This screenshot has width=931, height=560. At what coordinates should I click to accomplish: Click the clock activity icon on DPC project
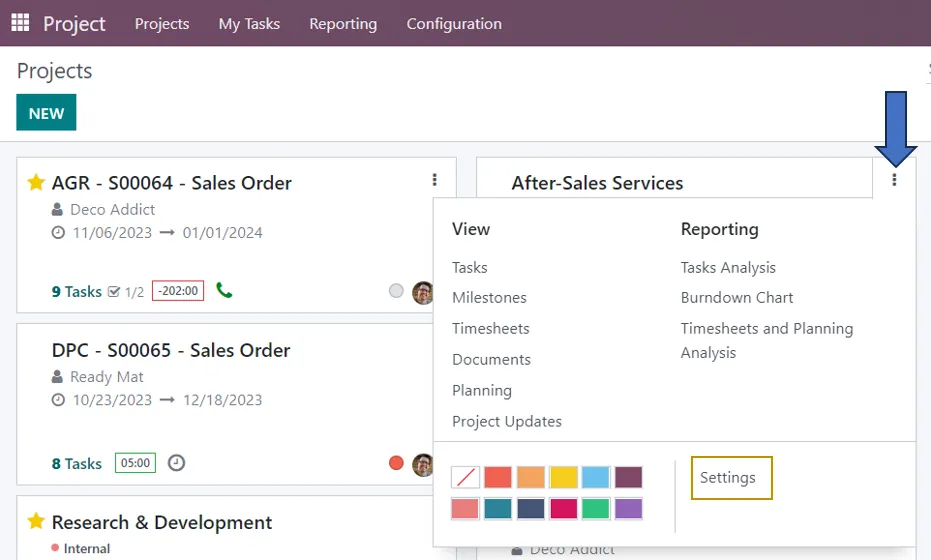(x=176, y=463)
